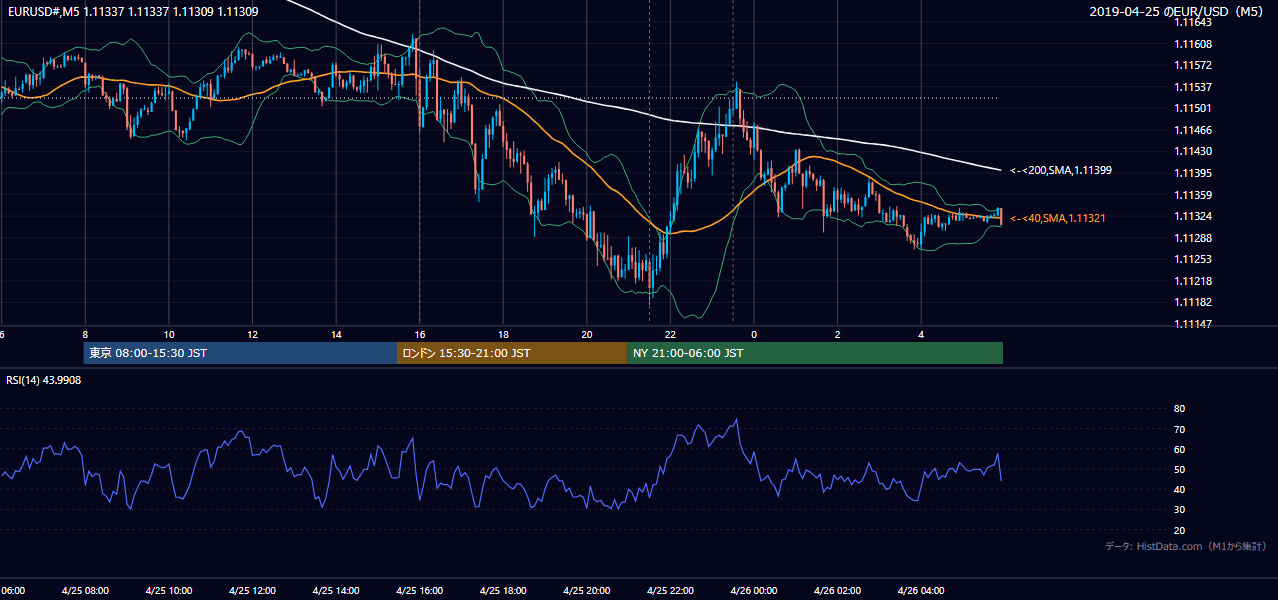
Task: Click RSI axis level 50
Action: pos(1179,469)
